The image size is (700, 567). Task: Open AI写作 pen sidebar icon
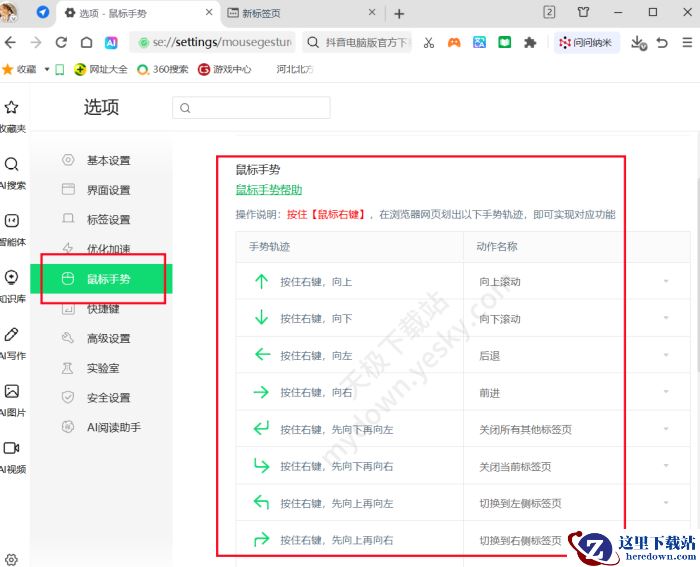12,342
